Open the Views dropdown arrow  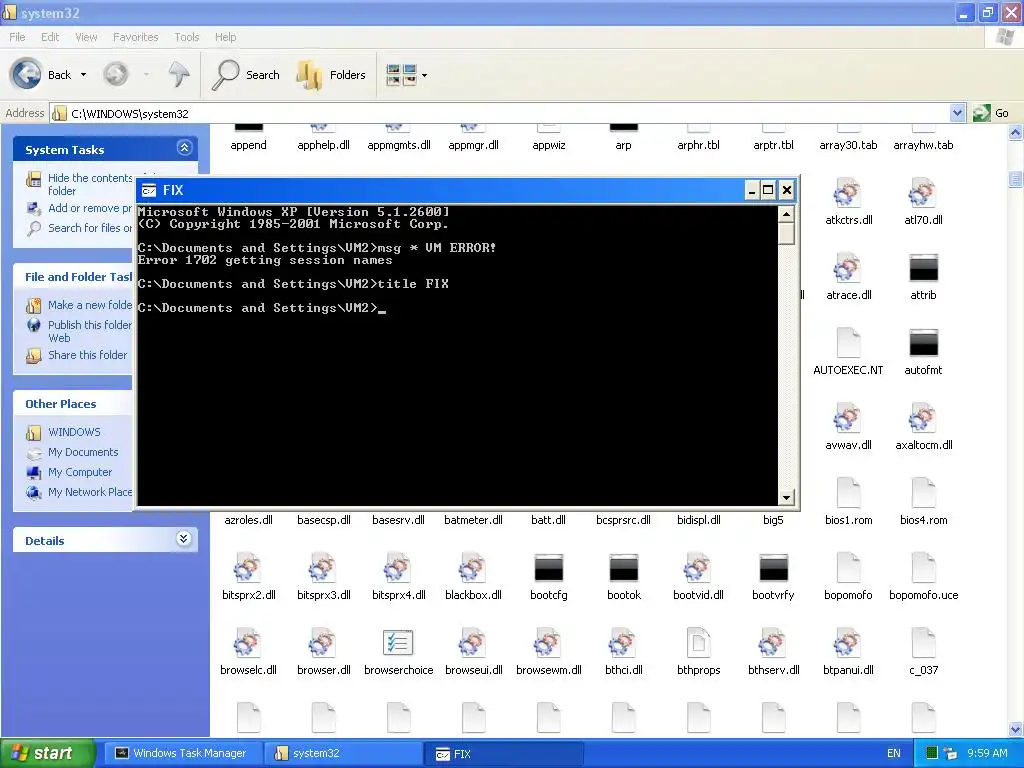[x=424, y=75]
